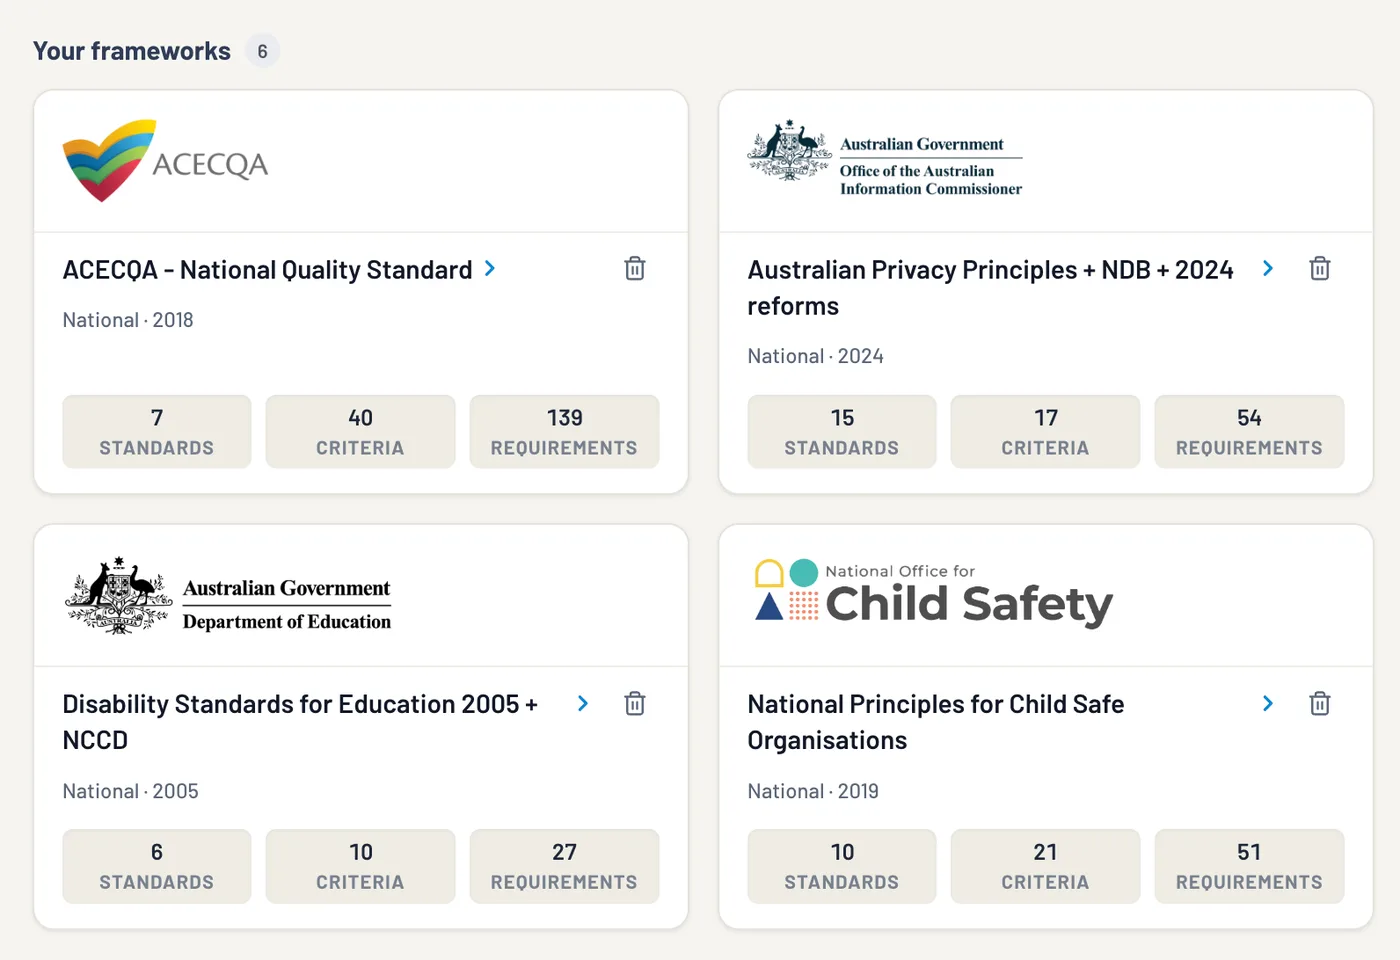Delete the Disability Standards for Education framework
Viewport: 1400px width, 960px height.
(x=635, y=704)
